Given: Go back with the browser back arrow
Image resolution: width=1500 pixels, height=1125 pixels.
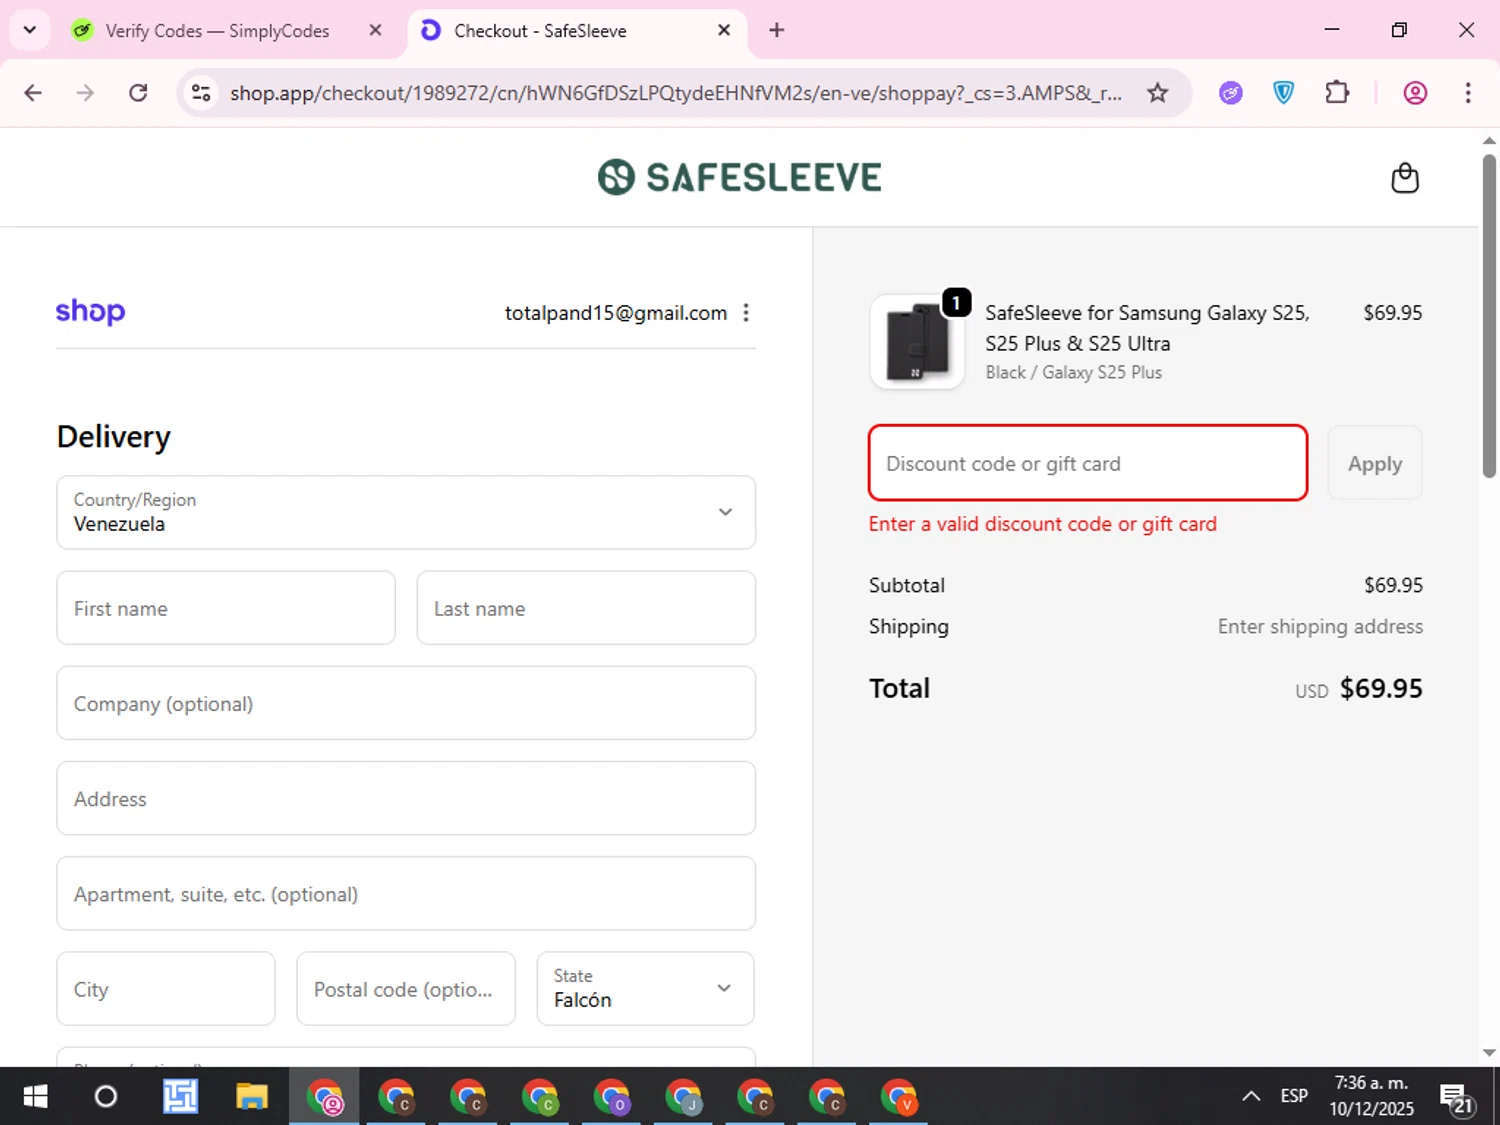Looking at the screenshot, I should coord(33,93).
